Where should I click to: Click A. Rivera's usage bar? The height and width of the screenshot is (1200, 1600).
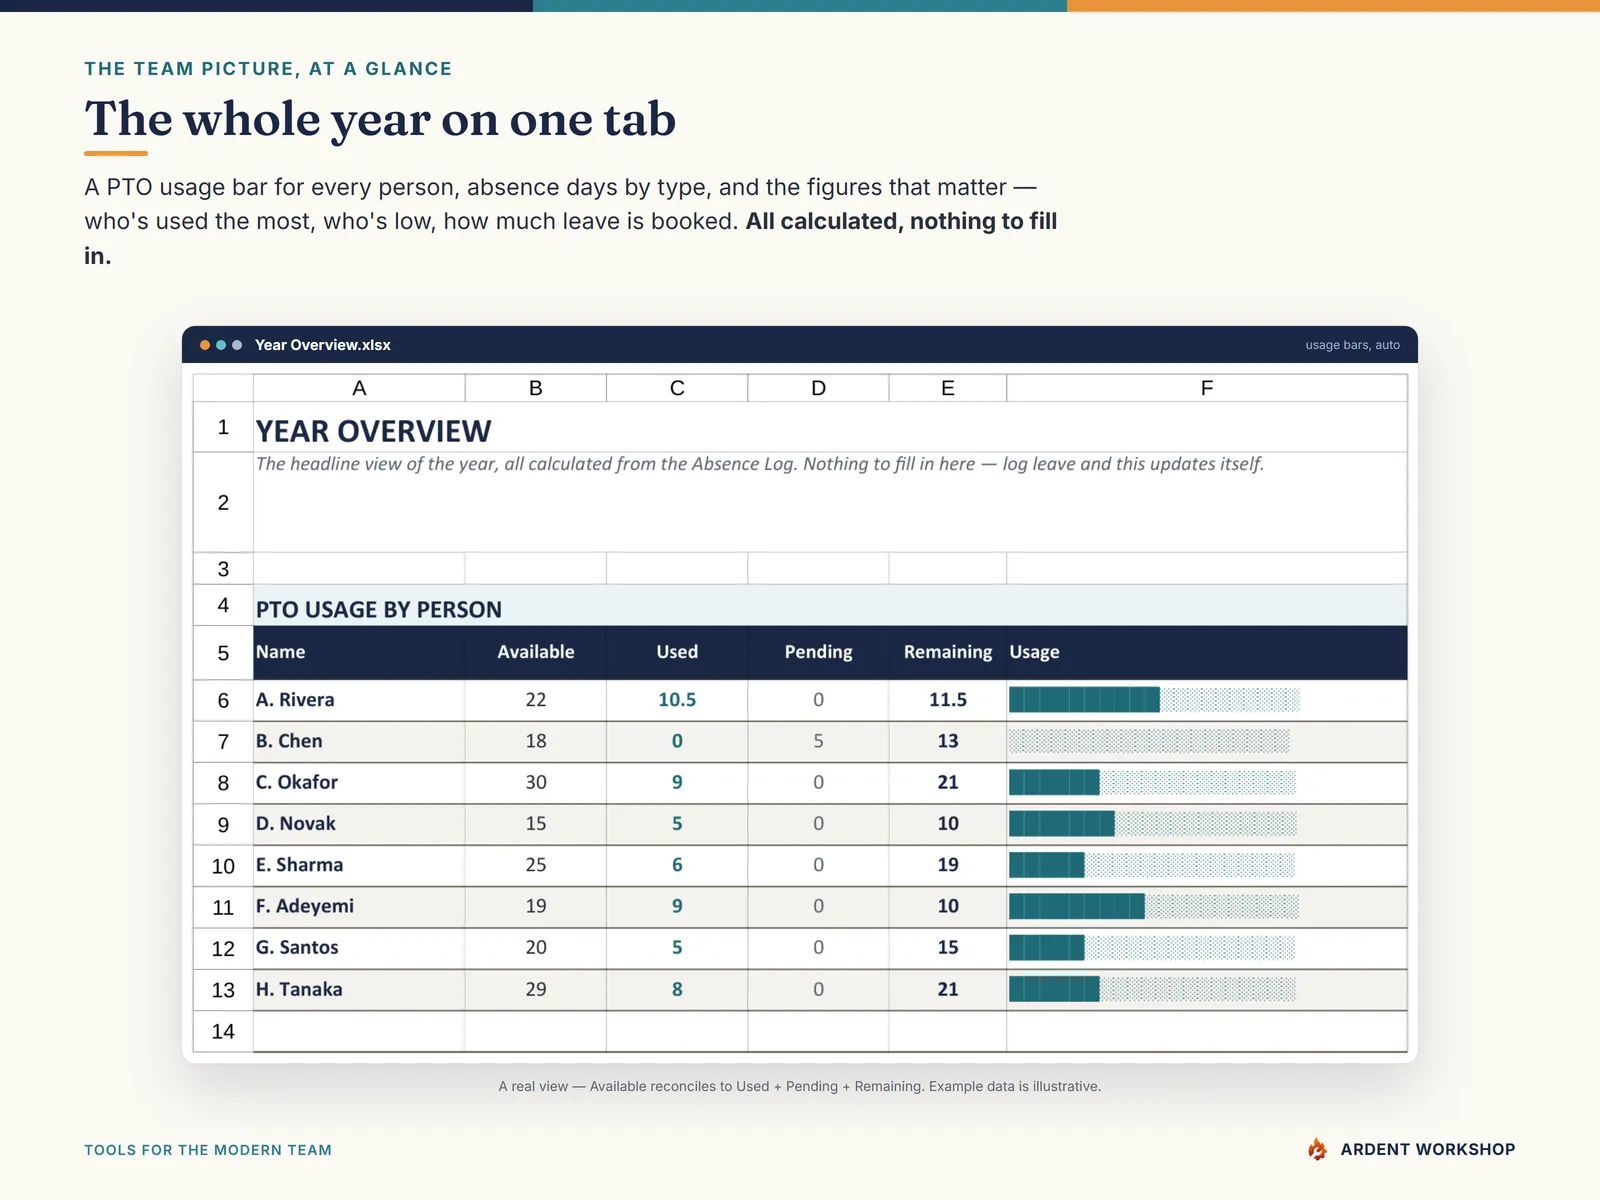[x=1154, y=700]
